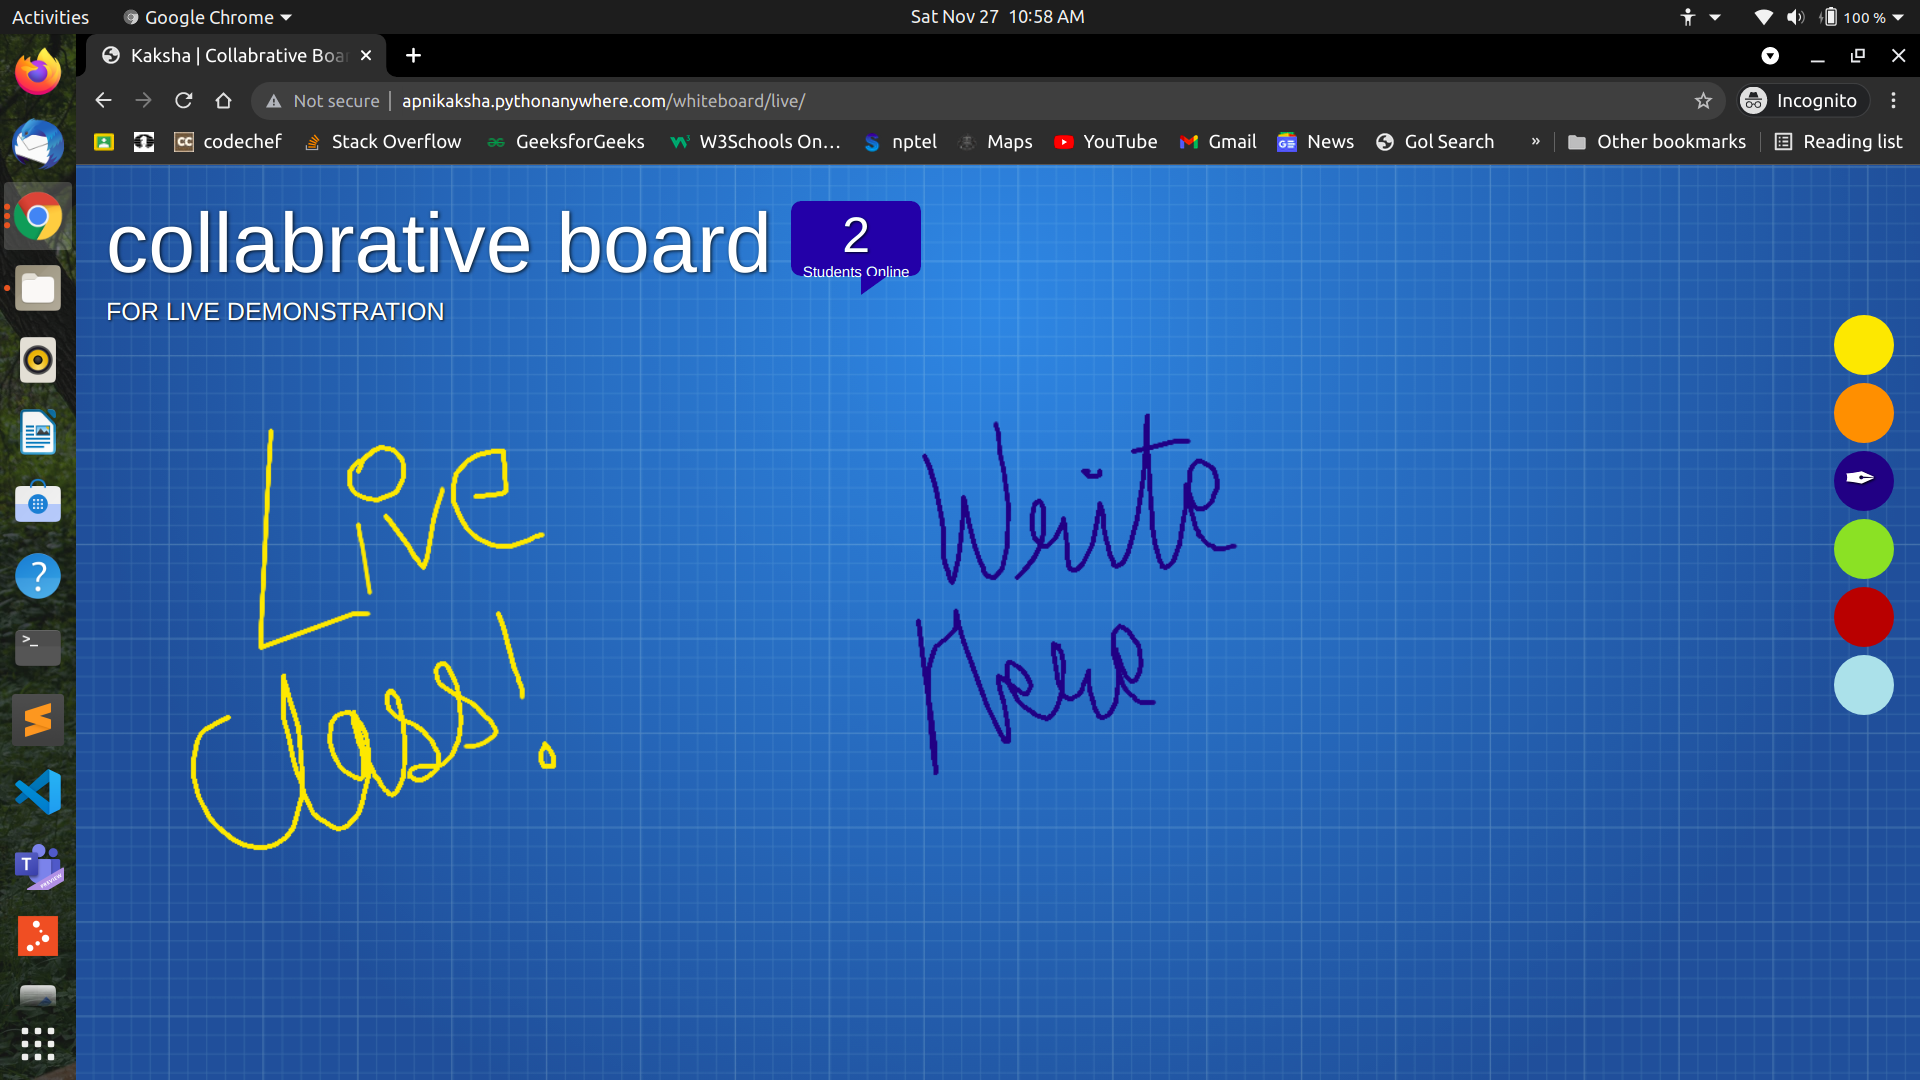The height and width of the screenshot is (1080, 1920).
Task: Click the Students Online counter badge
Action: 855,241
